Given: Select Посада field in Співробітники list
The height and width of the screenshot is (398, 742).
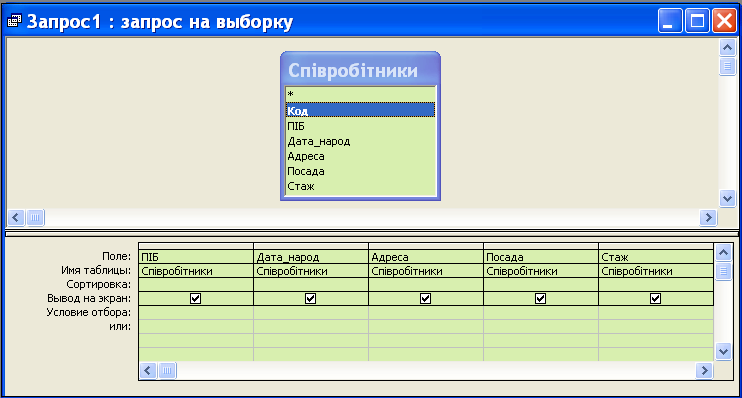Looking at the screenshot, I should click(361, 171).
